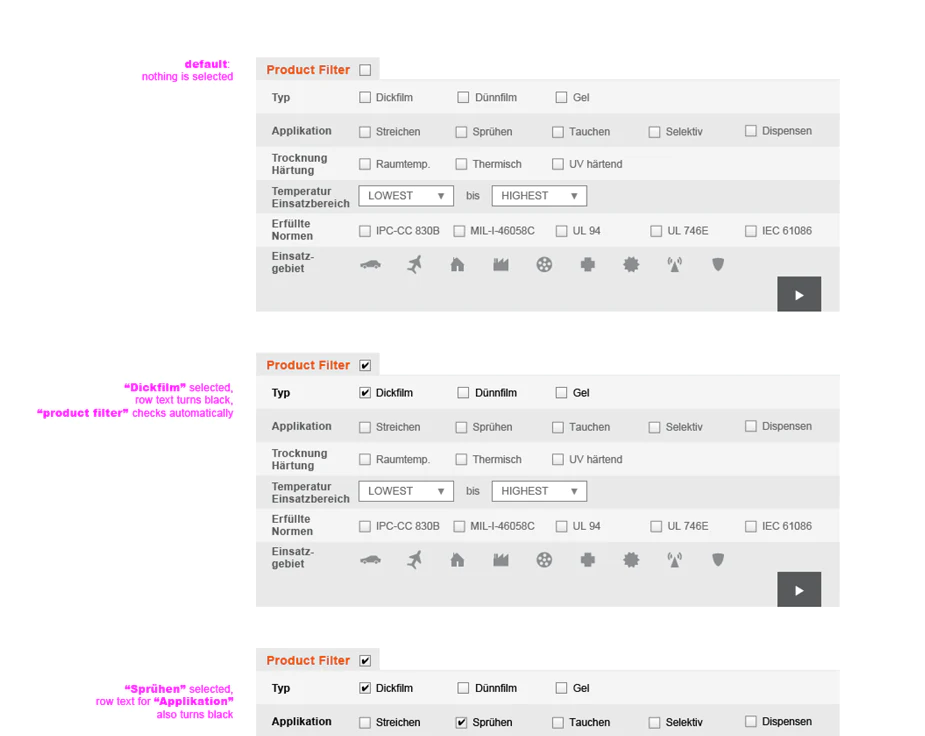
Task: Check IEC 61086 norm in the second panel
Action: pos(750,526)
